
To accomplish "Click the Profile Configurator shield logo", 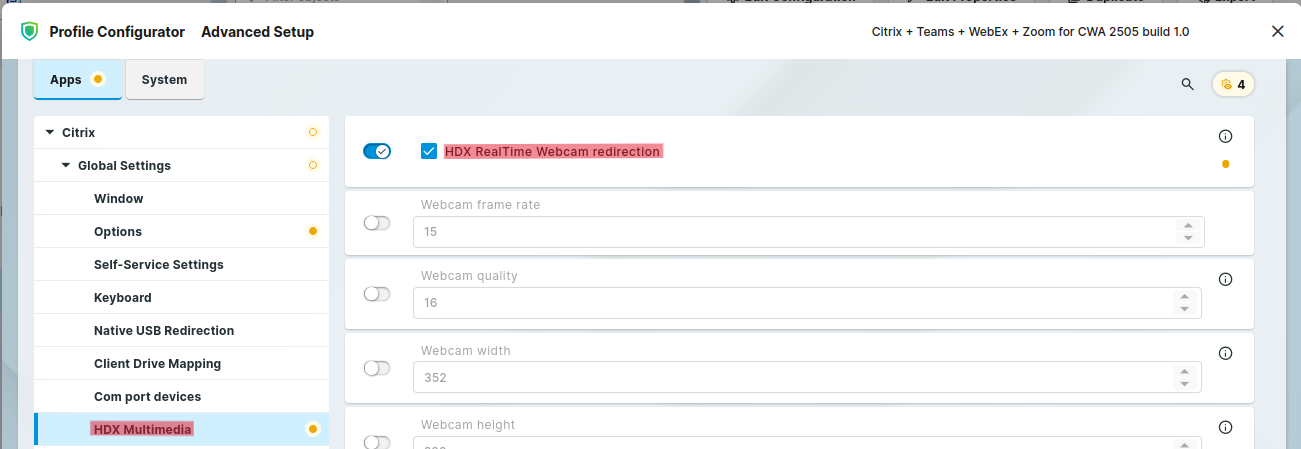I will click(x=29, y=31).
